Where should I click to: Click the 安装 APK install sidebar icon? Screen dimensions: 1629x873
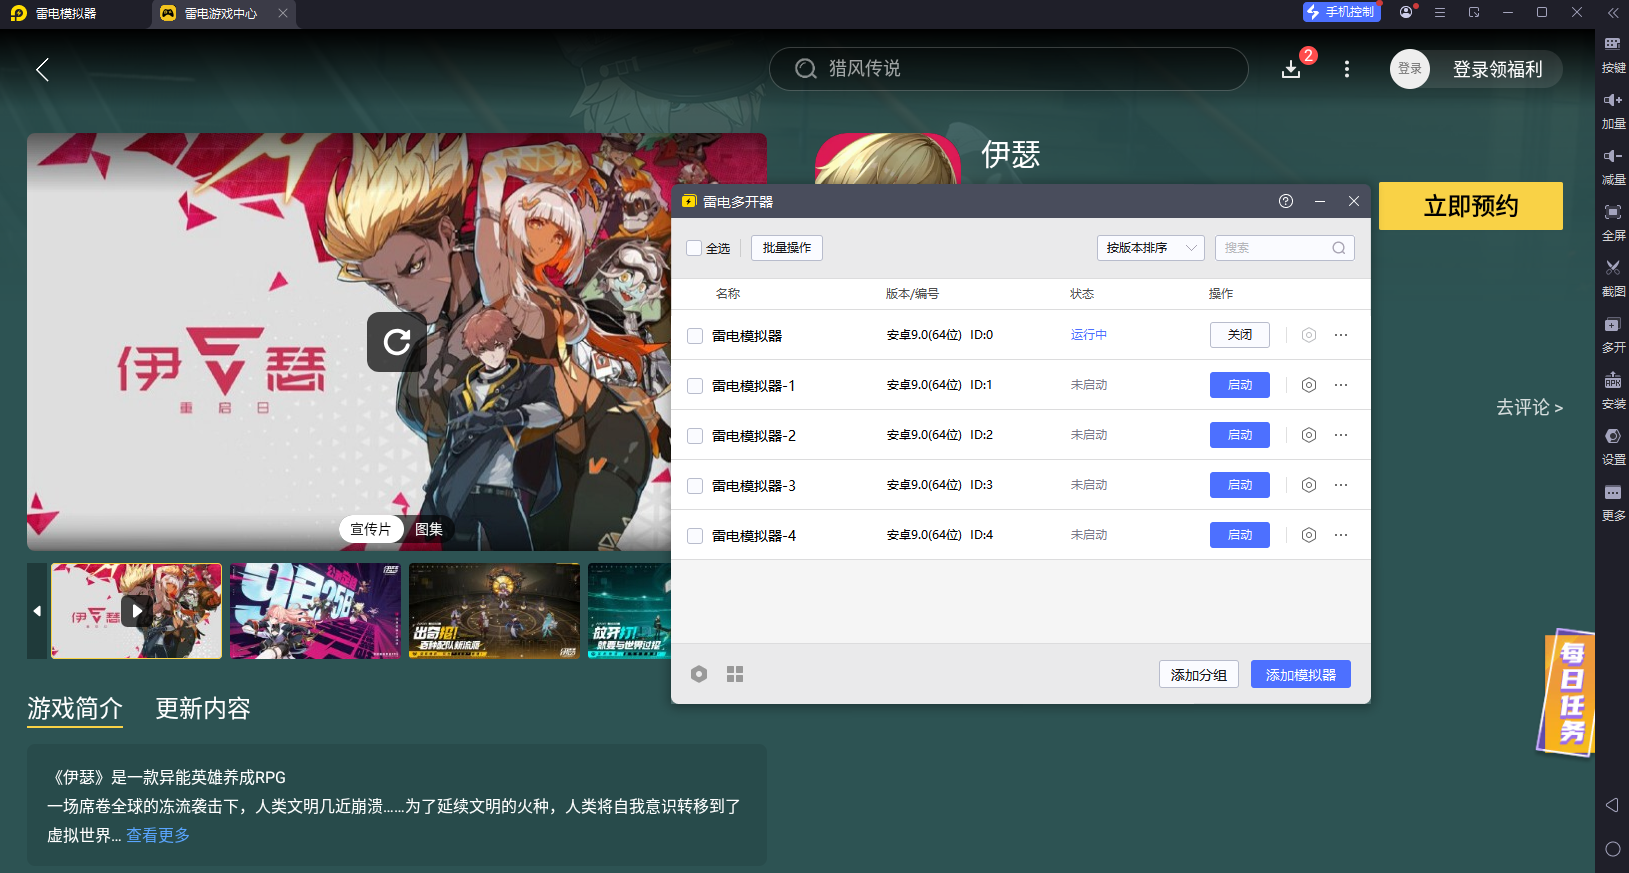1613,391
